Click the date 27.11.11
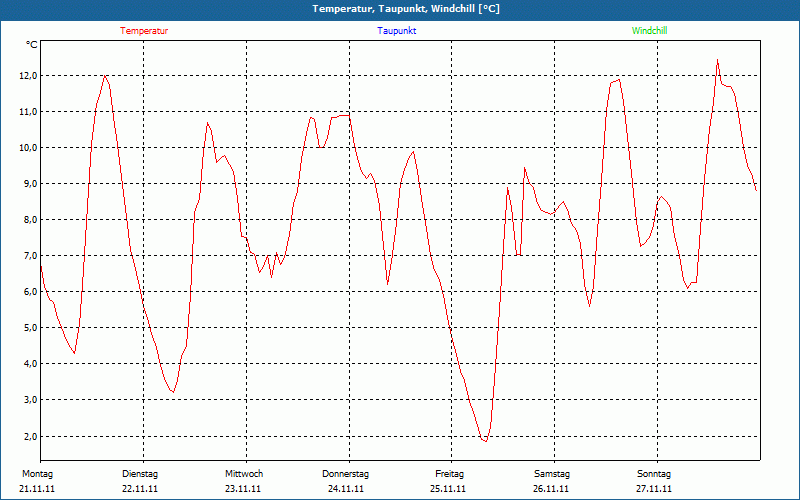The width and height of the screenshot is (800, 500). tap(654, 489)
